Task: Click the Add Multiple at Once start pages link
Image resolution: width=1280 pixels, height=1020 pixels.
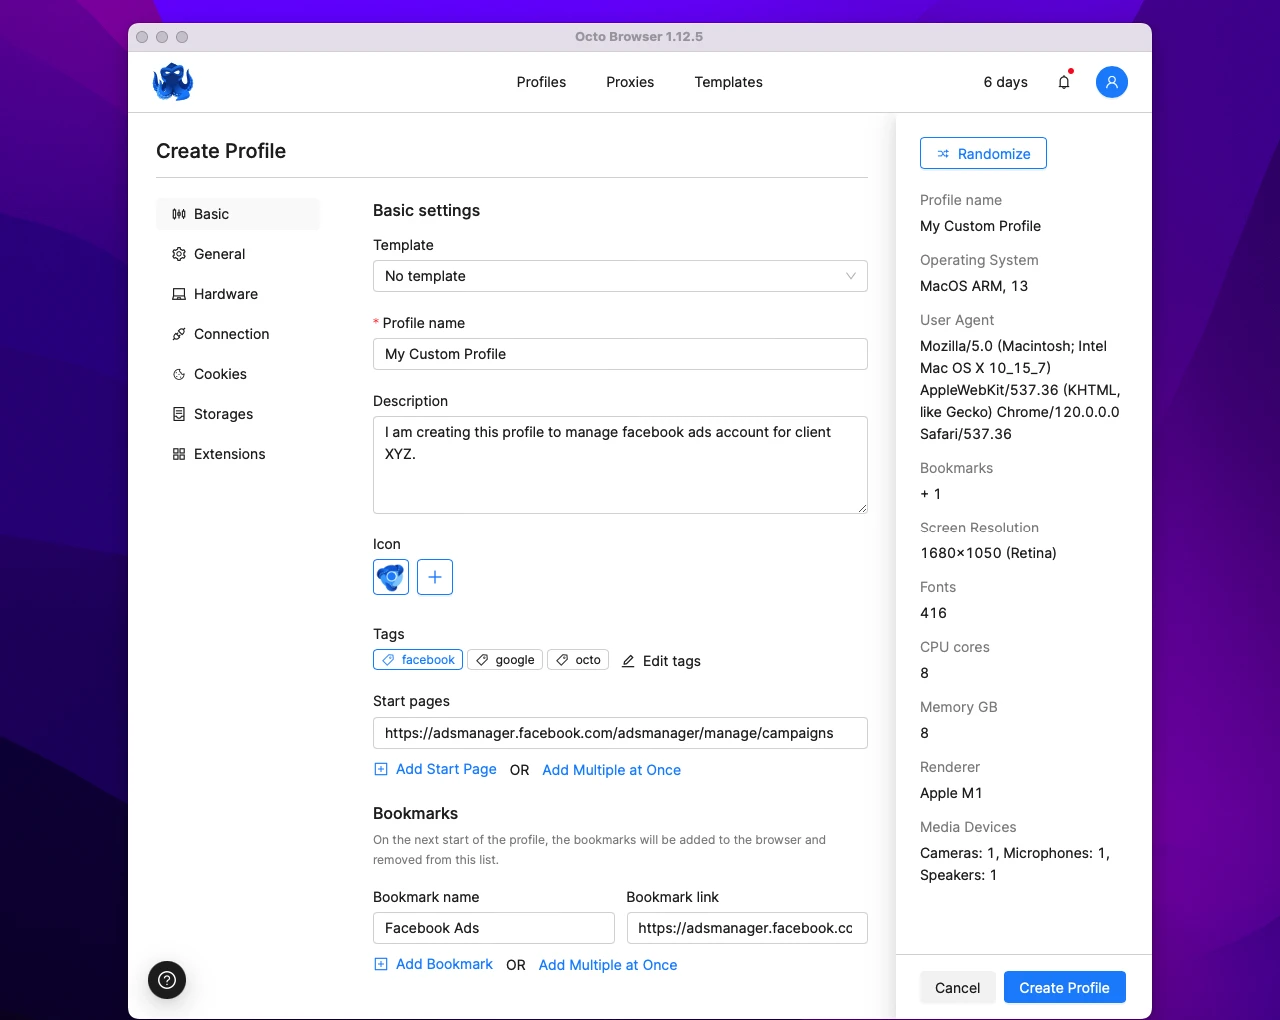Action: coord(611,770)
